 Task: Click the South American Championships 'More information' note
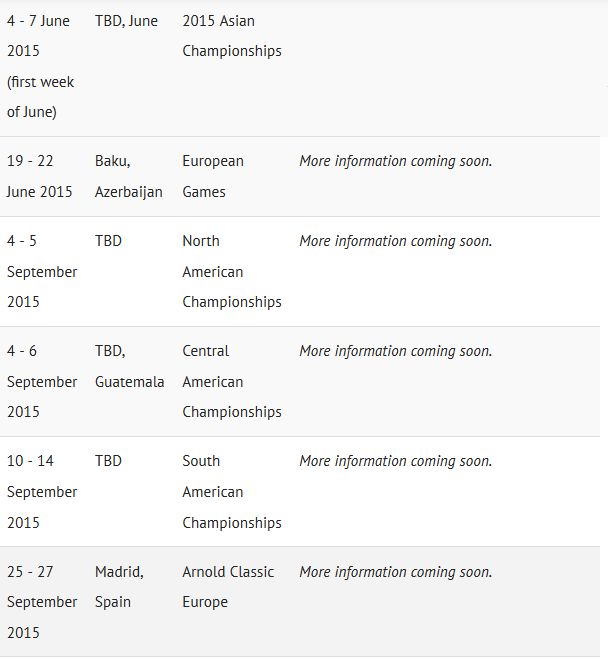point(395,461)
